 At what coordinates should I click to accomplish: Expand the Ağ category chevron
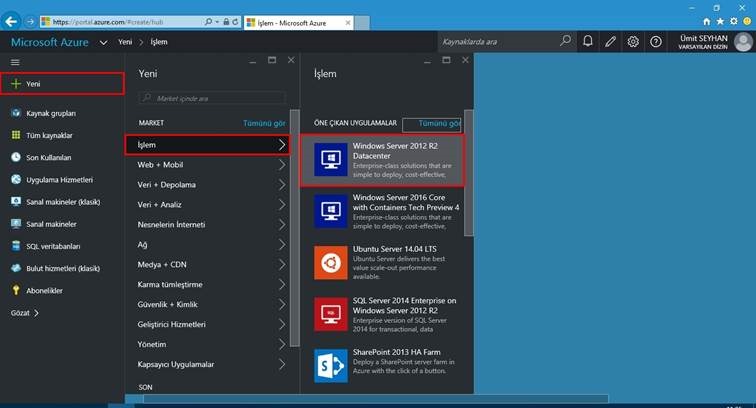coord(282,245)
